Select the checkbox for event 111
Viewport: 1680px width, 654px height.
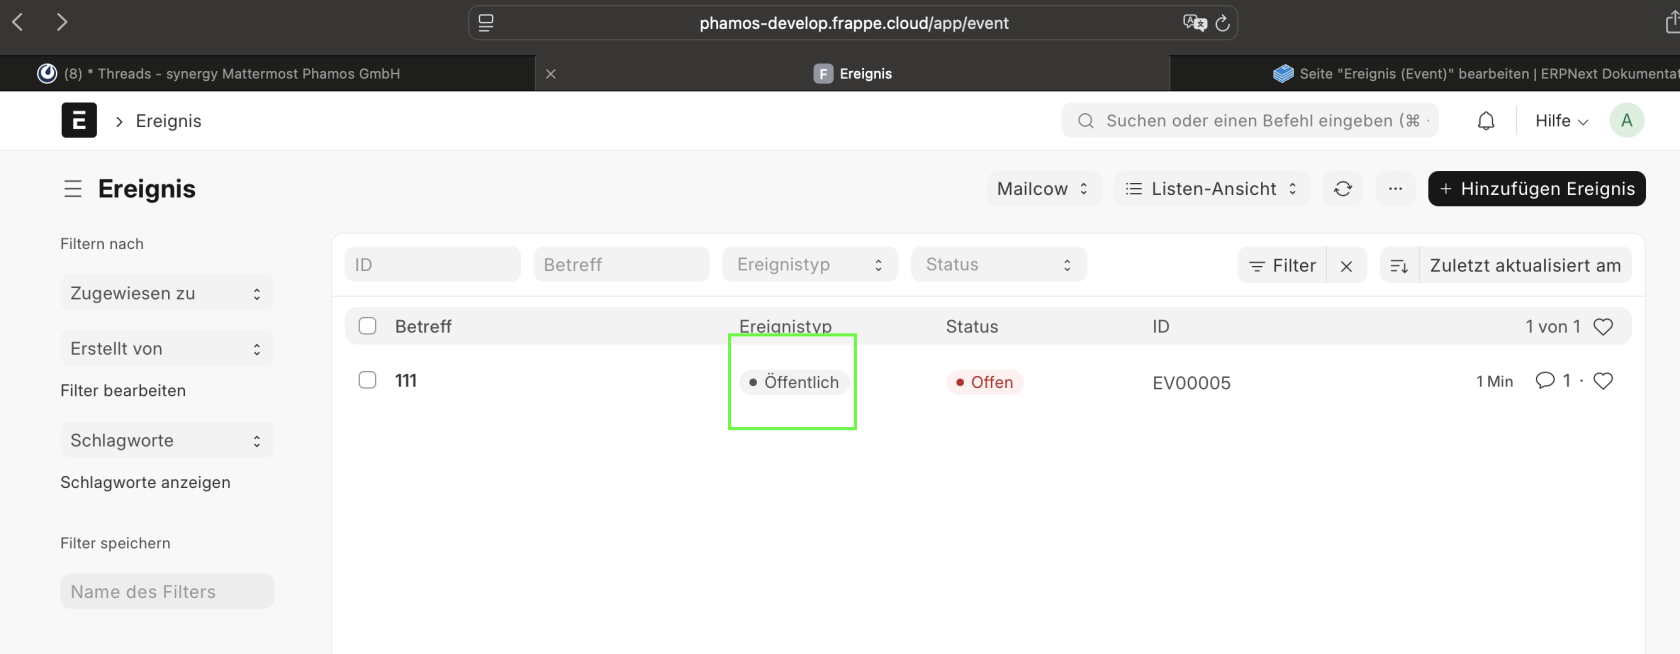click(x=368, y=380)
